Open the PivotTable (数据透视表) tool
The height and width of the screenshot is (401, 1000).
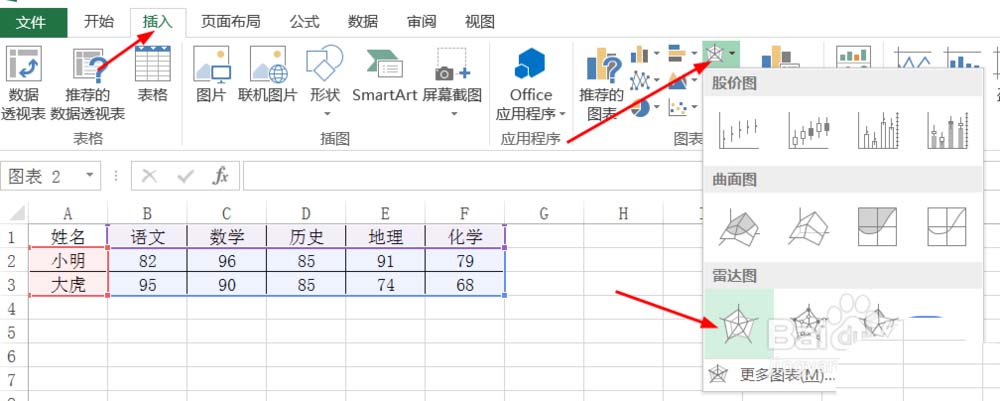coord(24,83)
